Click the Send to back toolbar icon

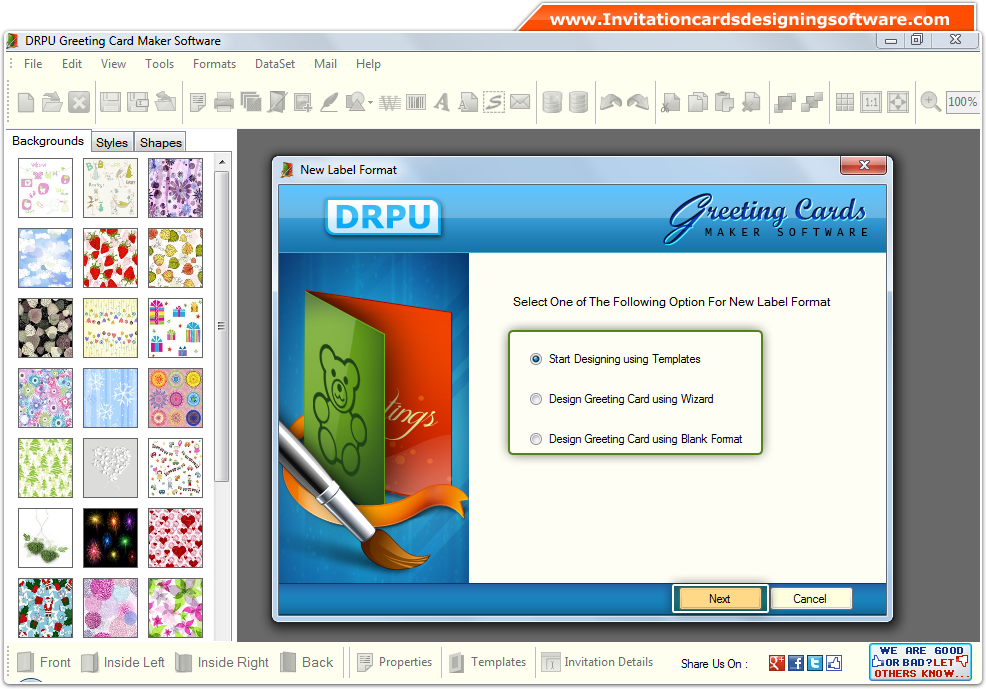pyautogui.click(x=812, y=102)
